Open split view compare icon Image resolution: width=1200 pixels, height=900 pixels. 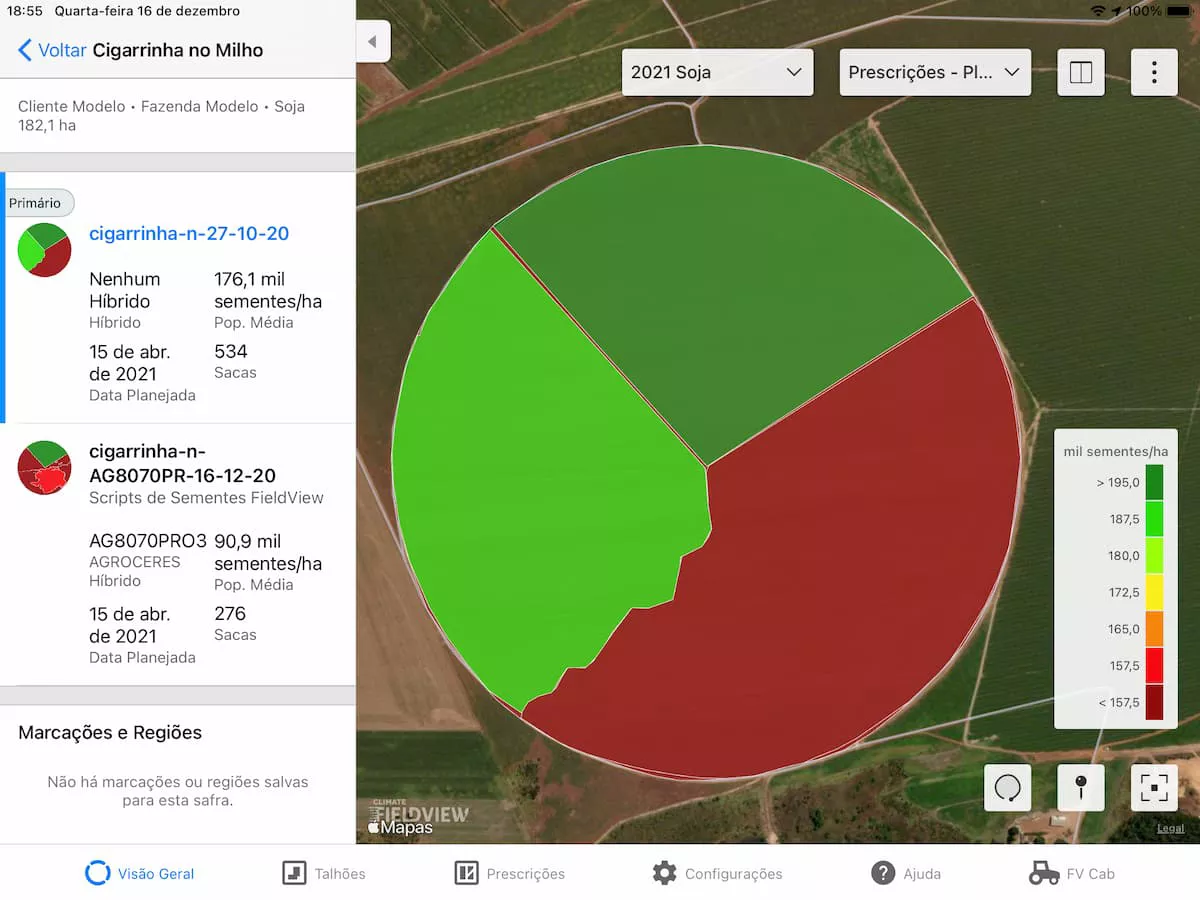click(x=1080, y=72)
